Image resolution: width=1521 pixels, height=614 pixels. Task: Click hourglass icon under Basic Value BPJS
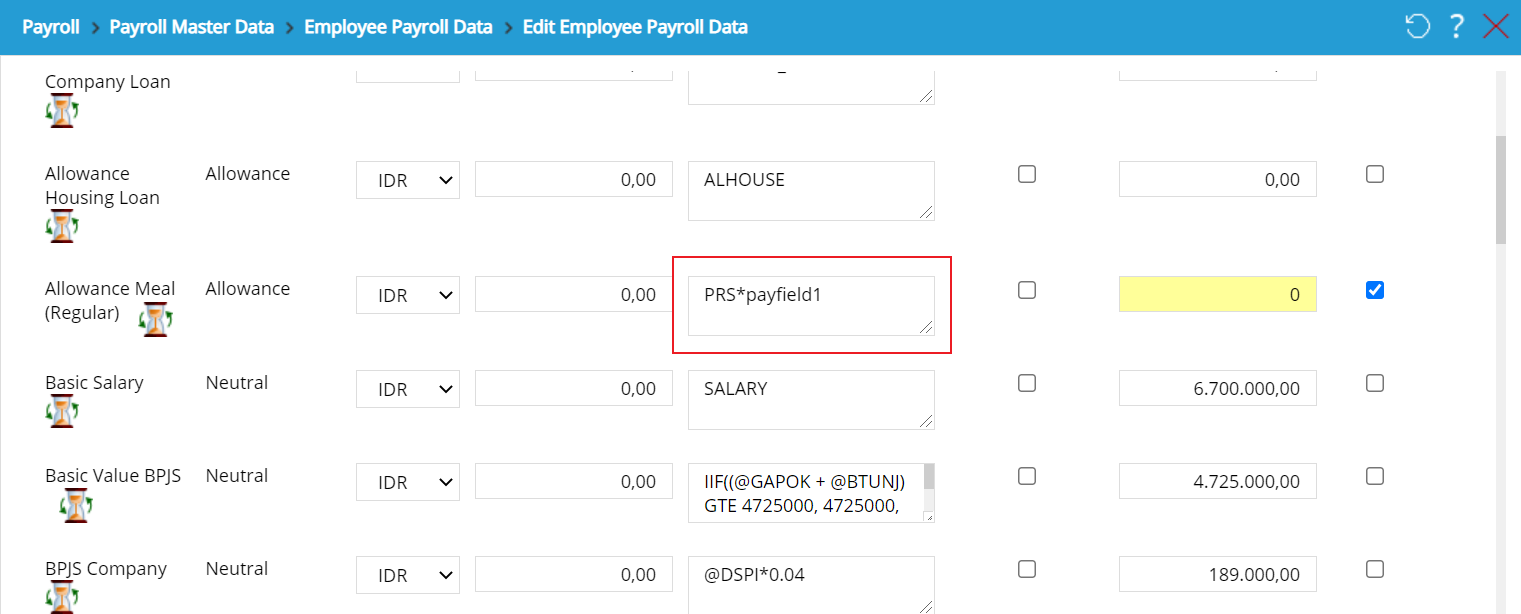[75, 504]
